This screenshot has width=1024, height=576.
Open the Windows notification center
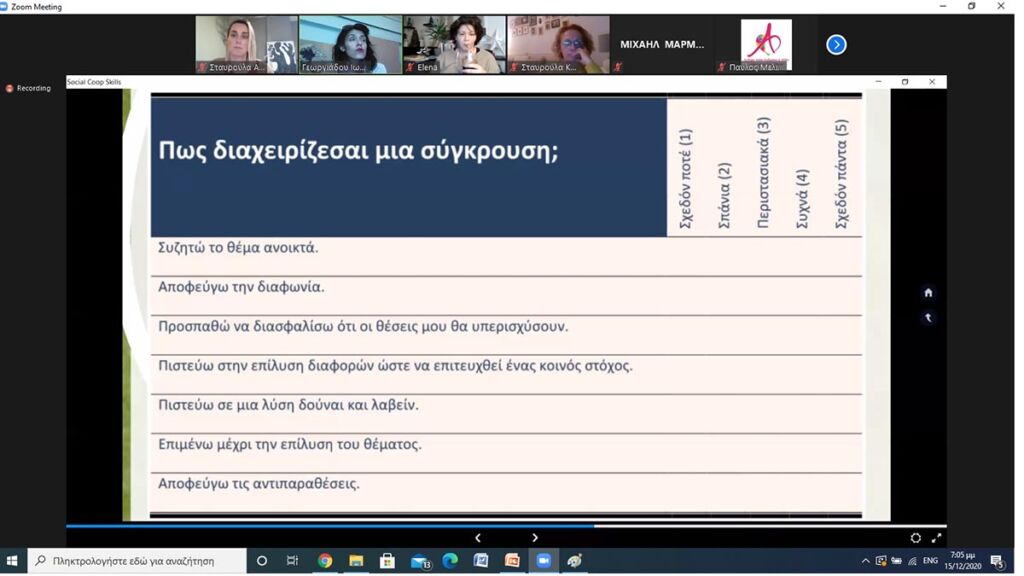tap(997, 561)
